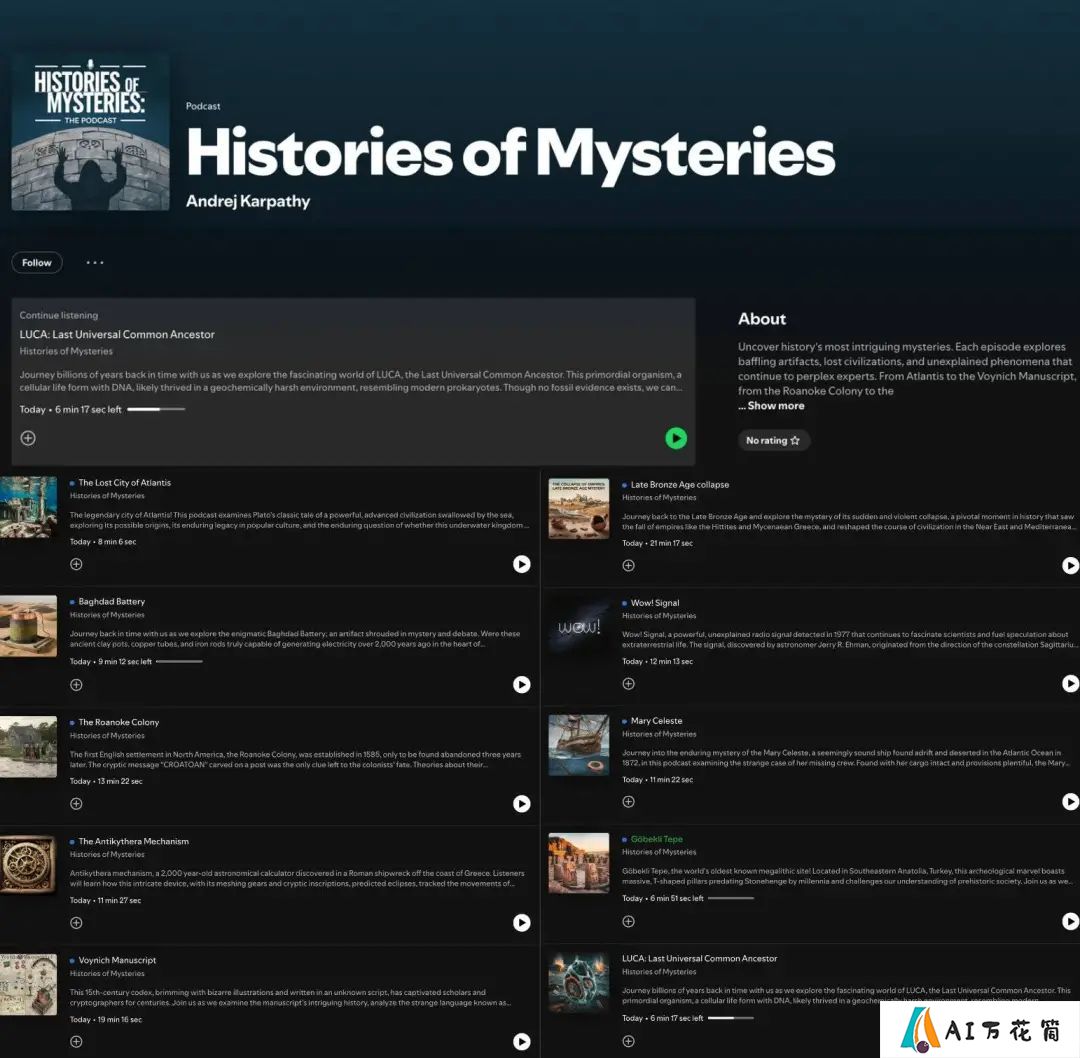1080x1058 pixels.
Task: Open the Atlantis episode thumbnail
Action: pyautogui.click(x=28, y=507)
